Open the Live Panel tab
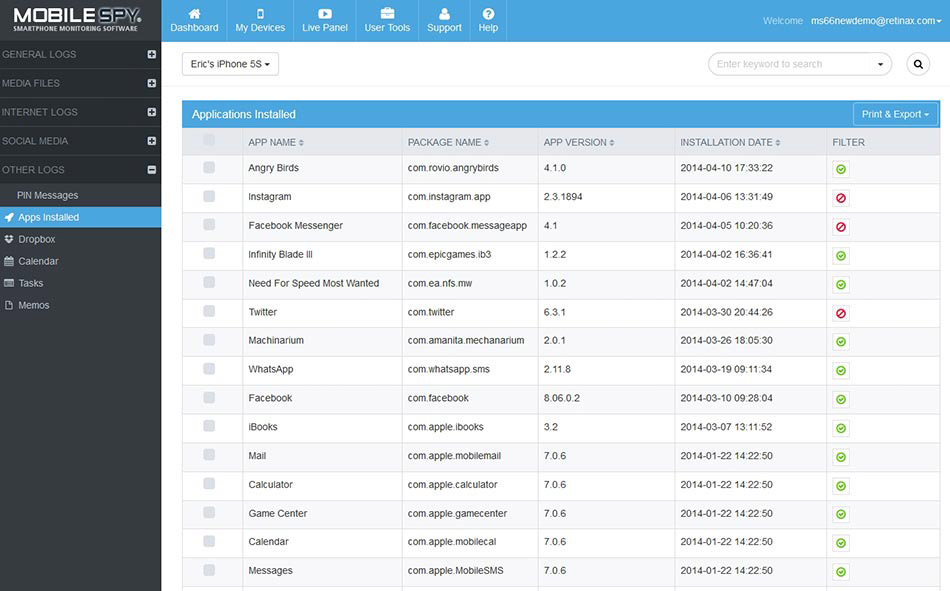The width and height of the screenshot is (950, 591). [324, 20]
